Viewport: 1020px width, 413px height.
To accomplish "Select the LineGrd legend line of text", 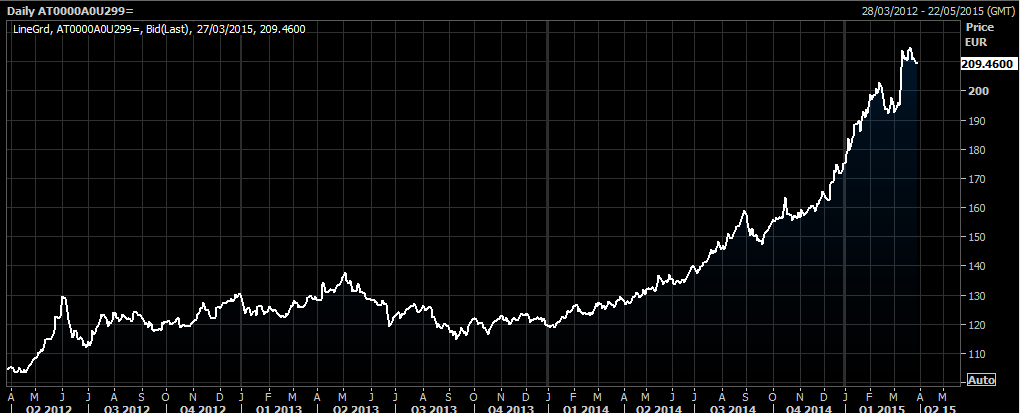I will [x=159, y=29].
